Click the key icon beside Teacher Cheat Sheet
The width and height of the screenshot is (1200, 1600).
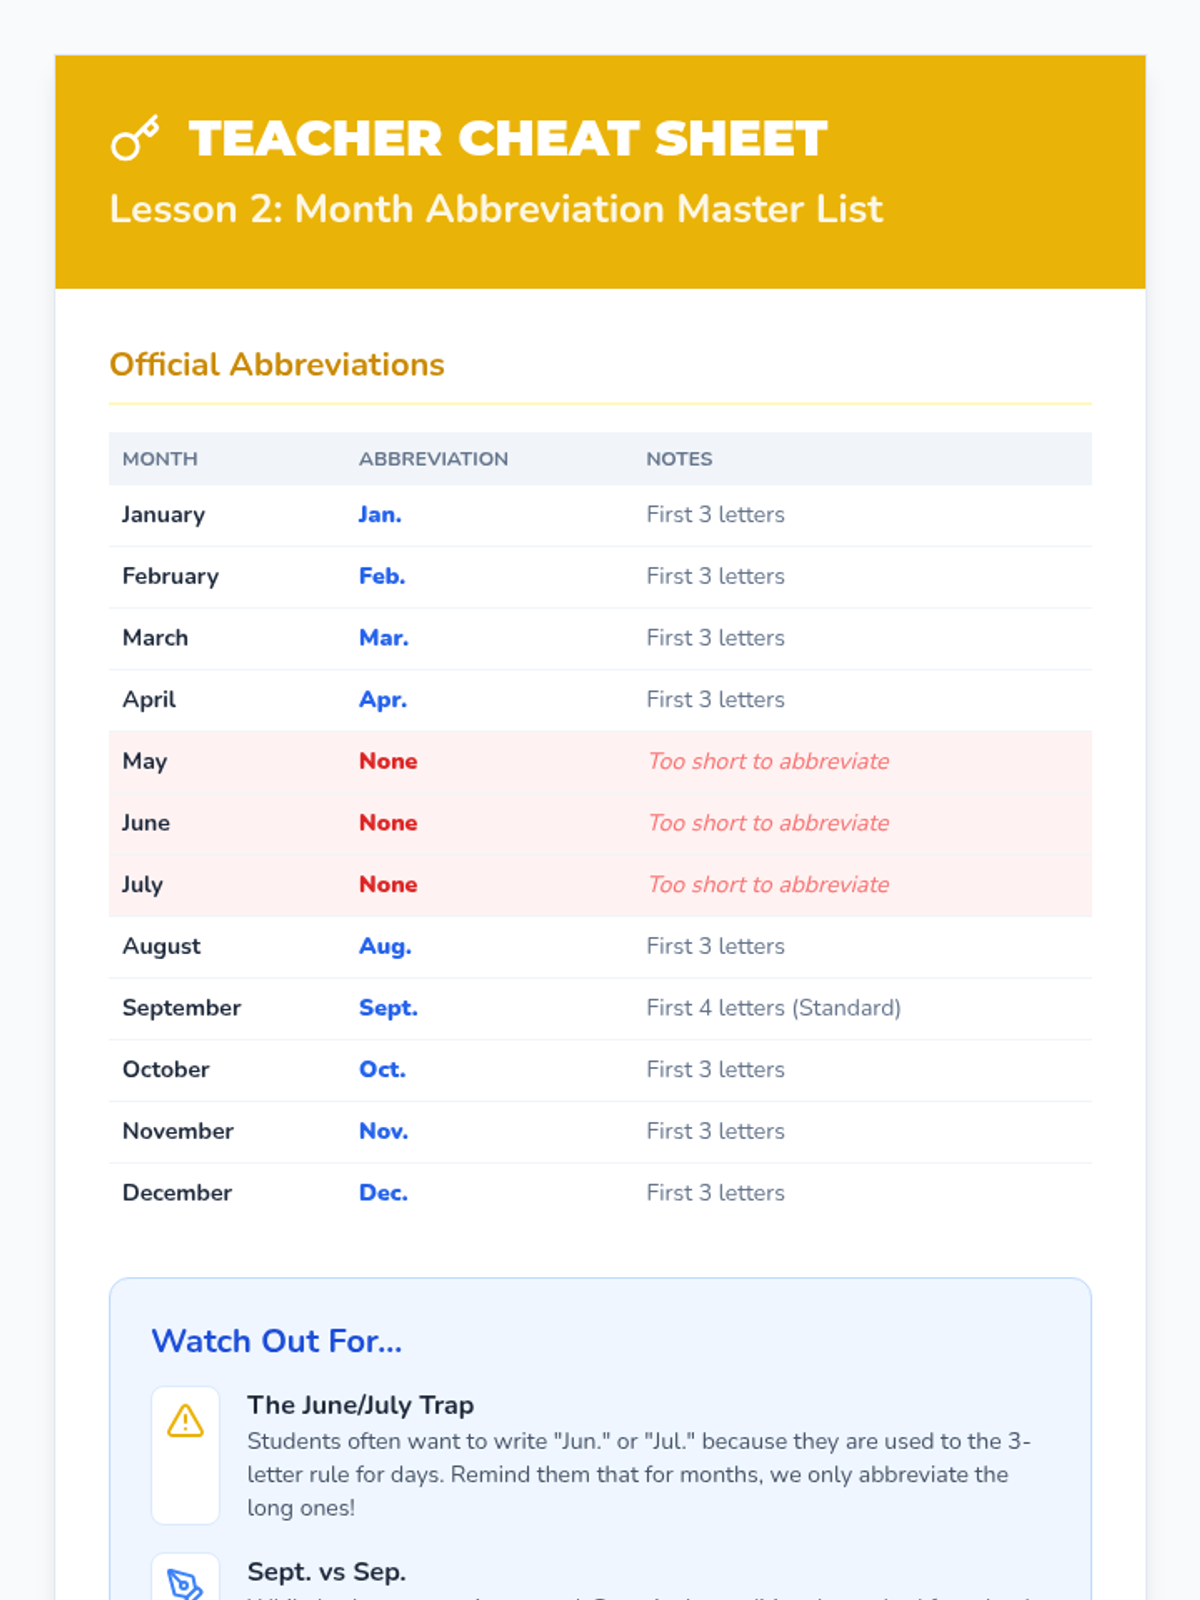pyautogui.click(x=135, y=138)
